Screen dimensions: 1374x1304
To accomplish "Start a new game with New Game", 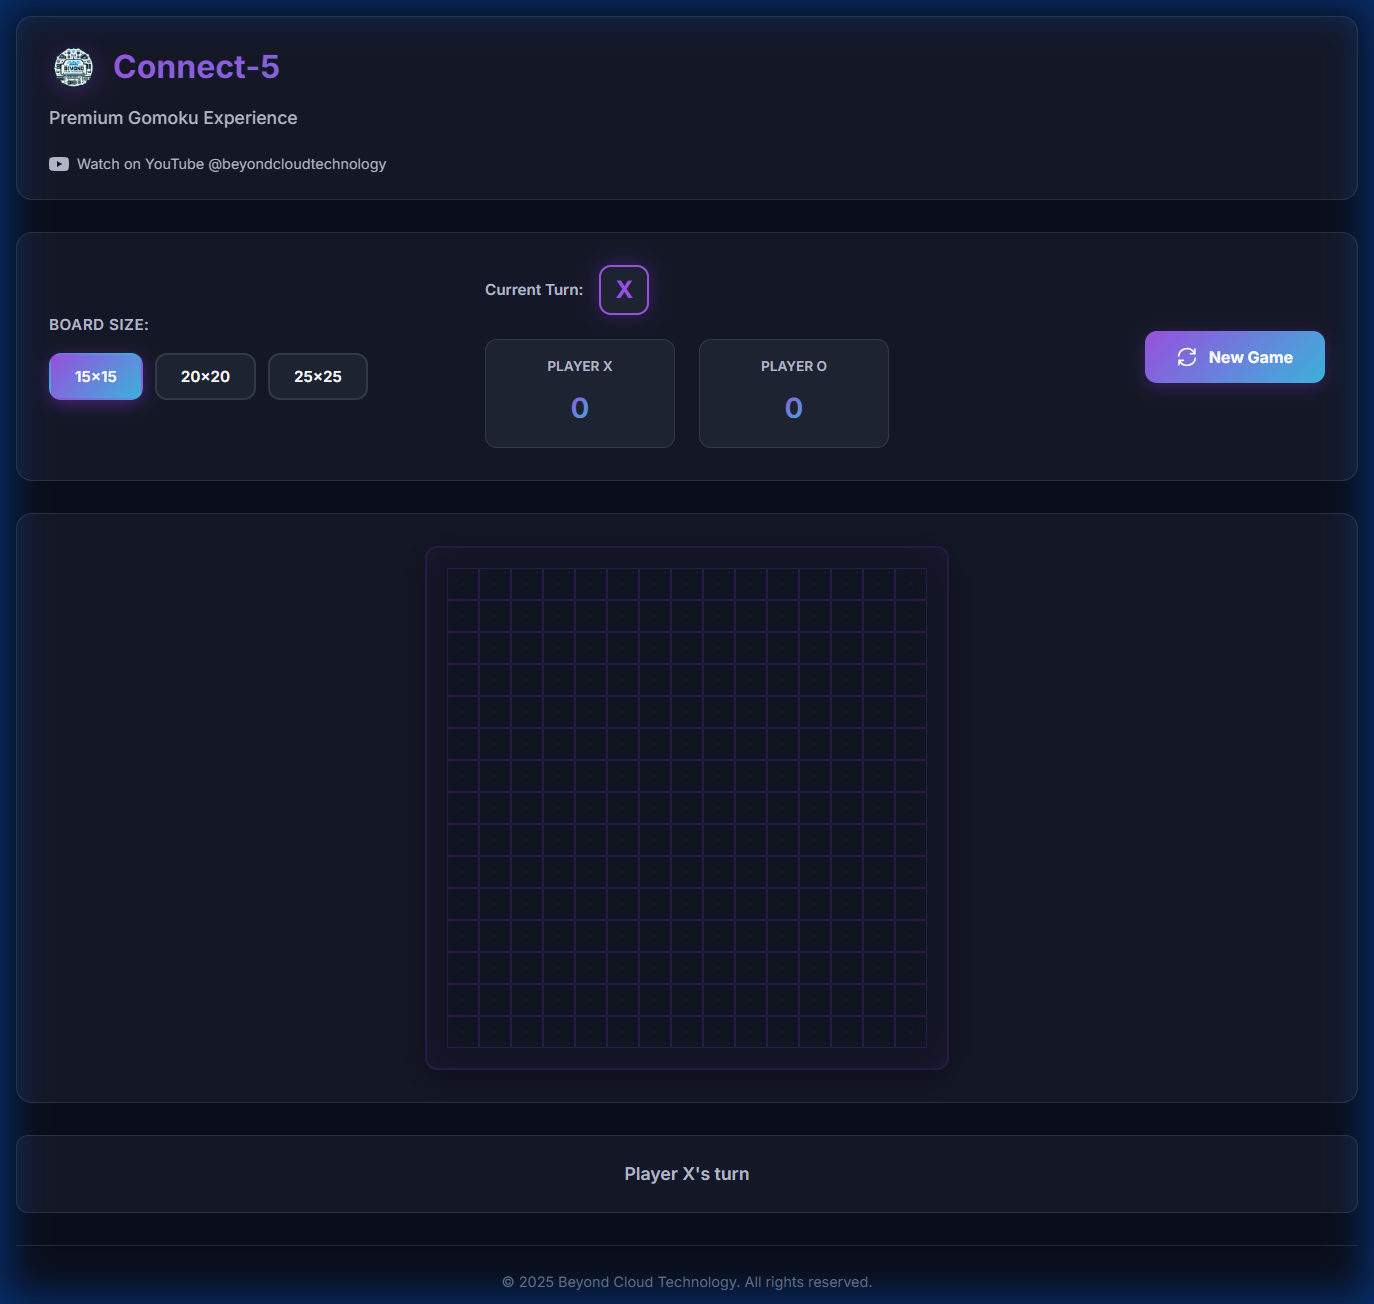I will 1235,357.
